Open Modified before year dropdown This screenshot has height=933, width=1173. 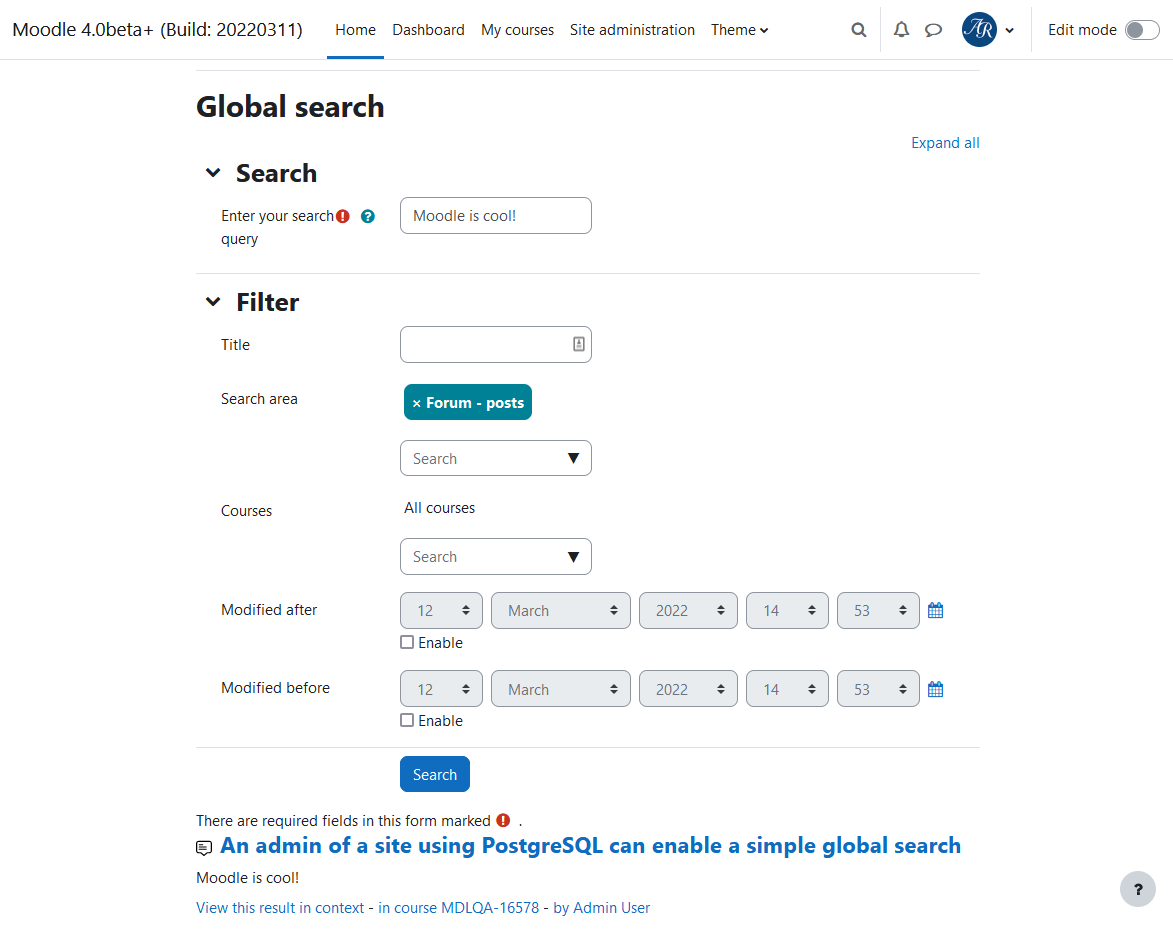point(688,689)
